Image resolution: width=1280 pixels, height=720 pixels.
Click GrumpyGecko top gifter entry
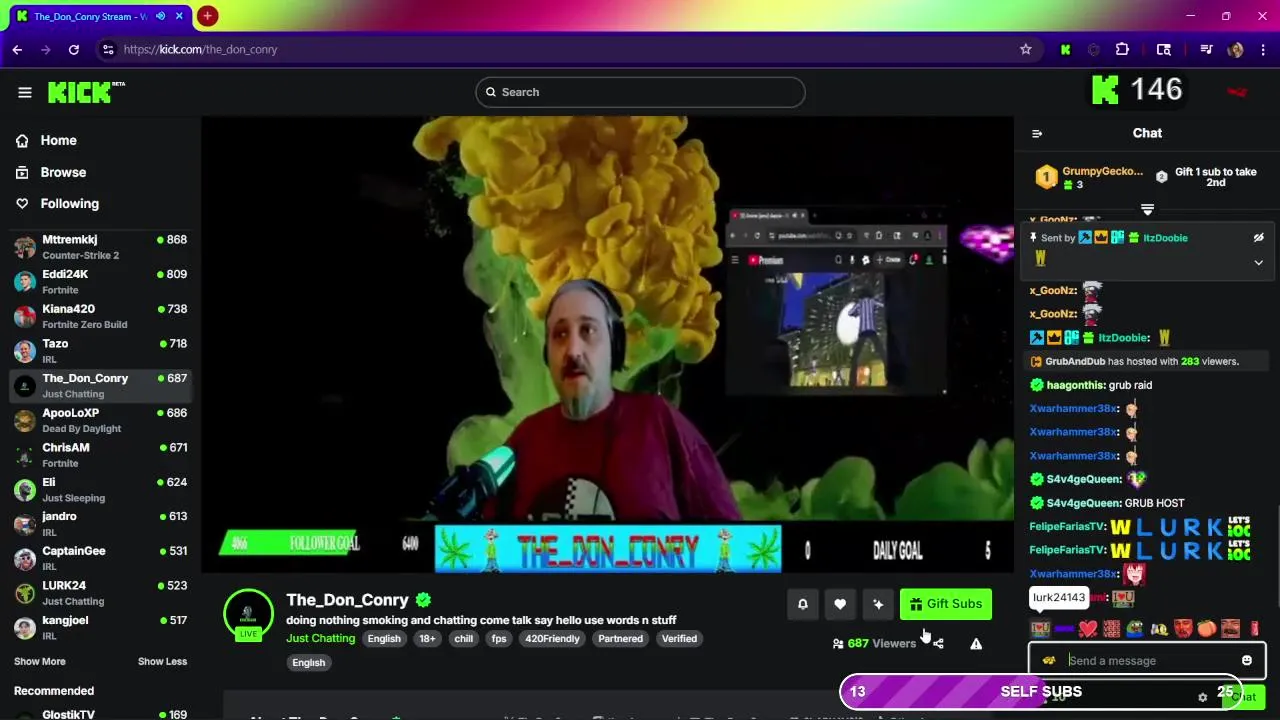(1090, 177)
